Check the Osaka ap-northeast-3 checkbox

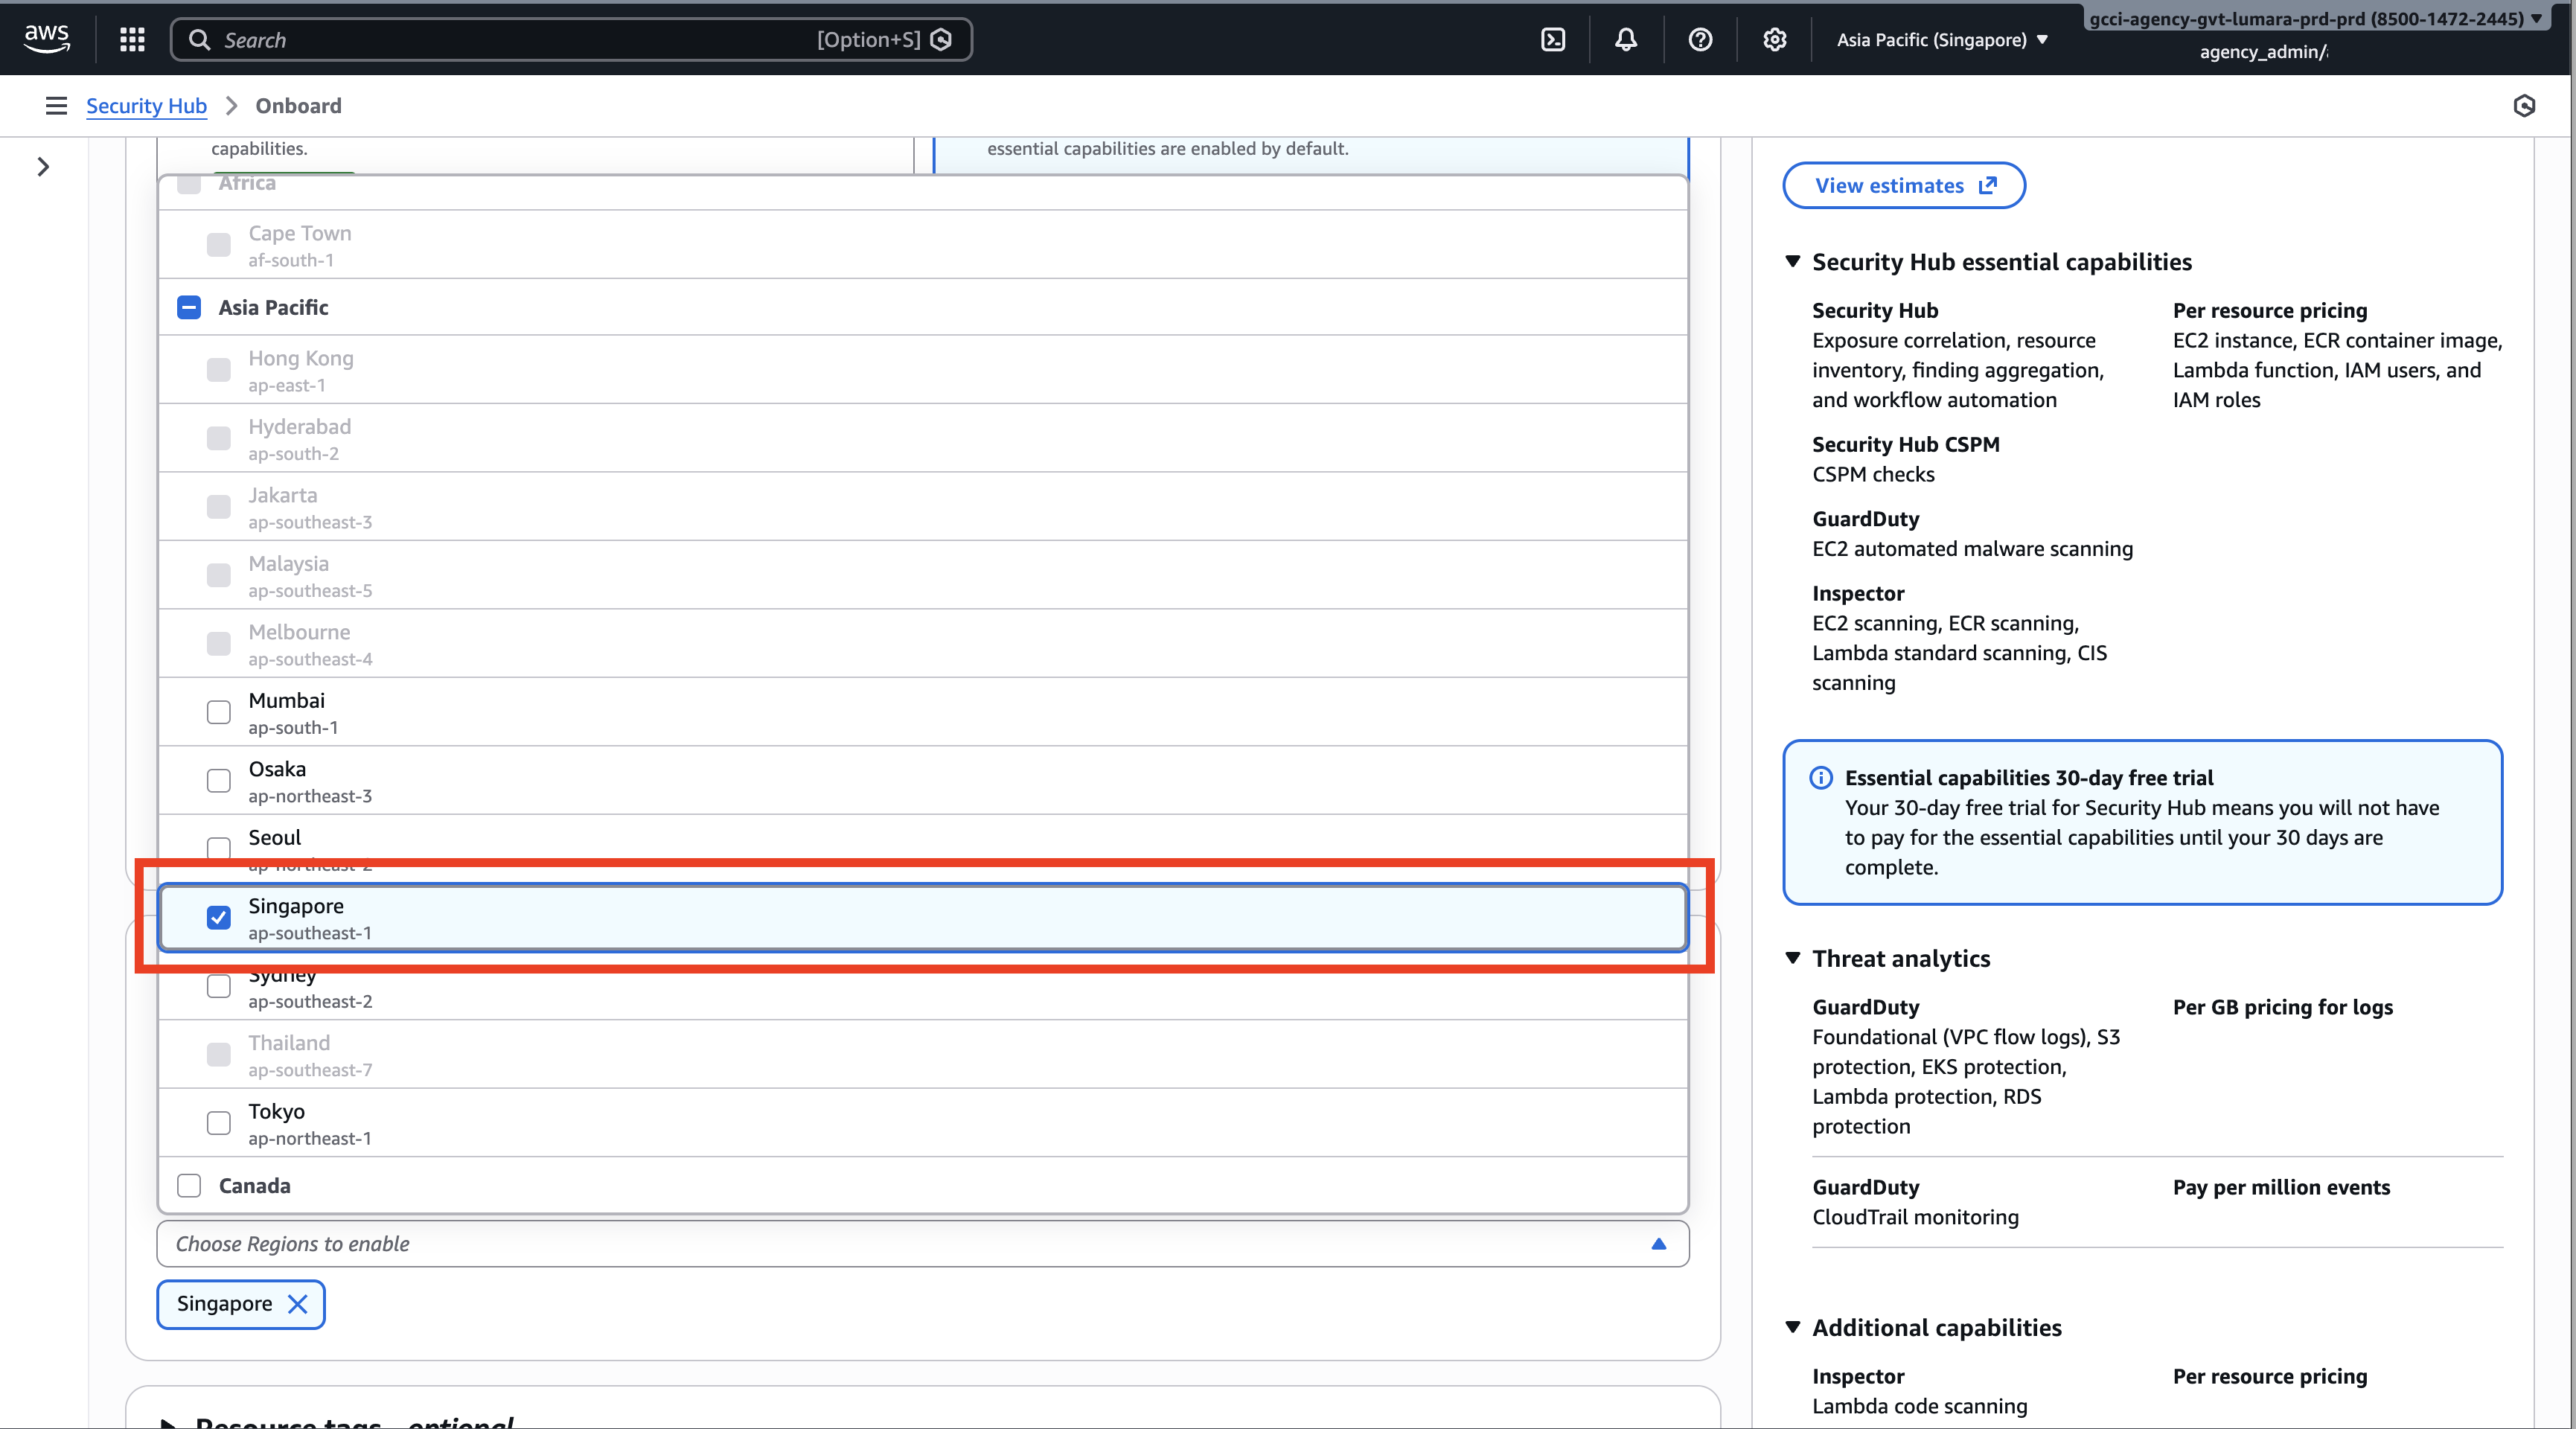tap(218, 781)
